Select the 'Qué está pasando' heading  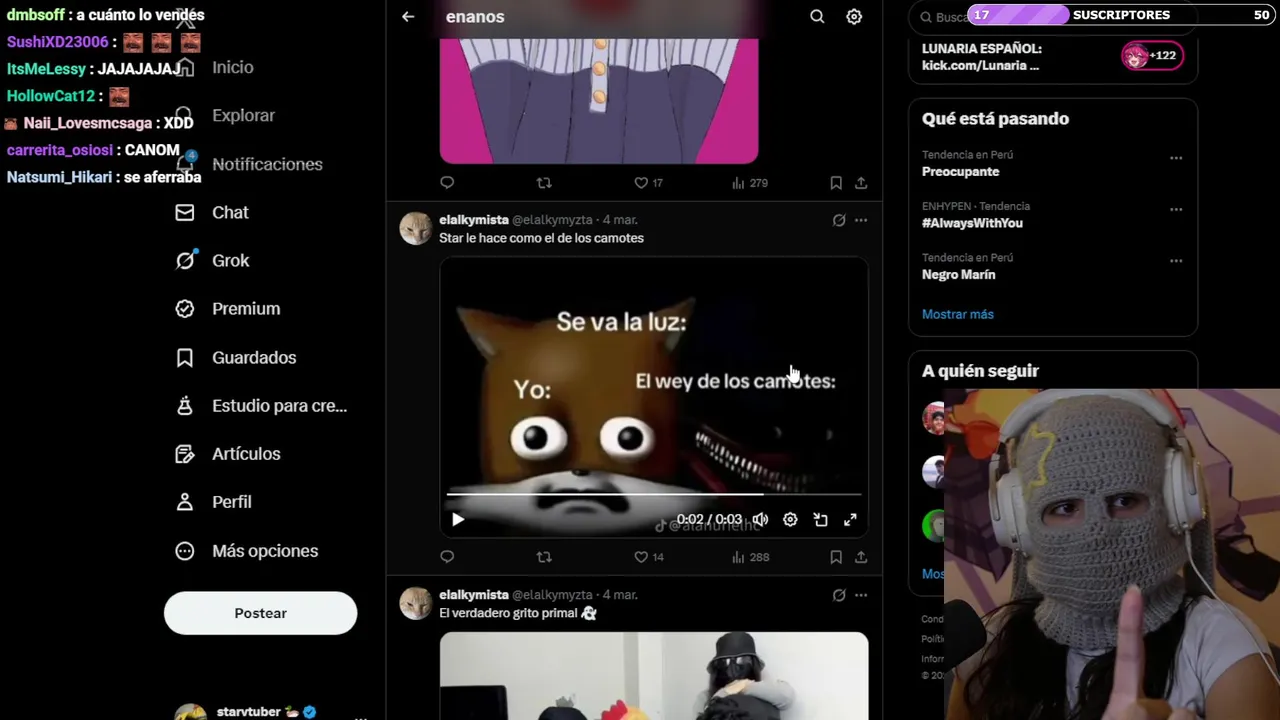(995, 119)
